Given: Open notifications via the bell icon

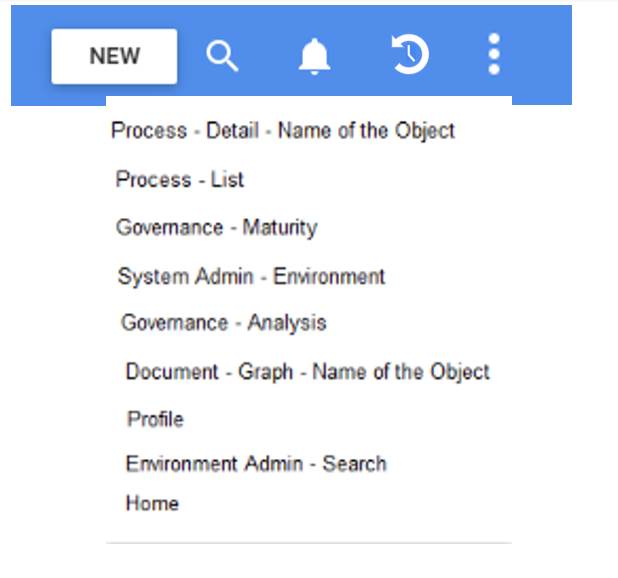Looking at the screenshot, I should [314, 56].
